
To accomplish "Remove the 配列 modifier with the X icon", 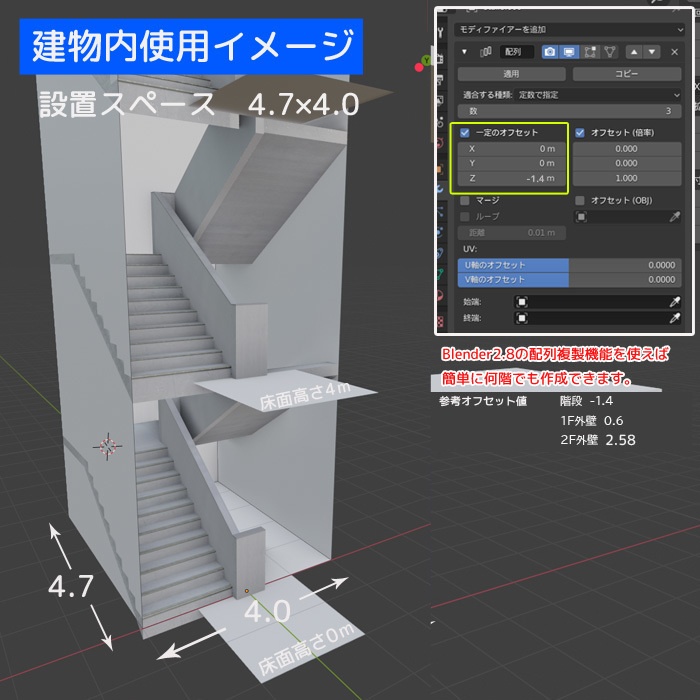I will pos(675,52).
